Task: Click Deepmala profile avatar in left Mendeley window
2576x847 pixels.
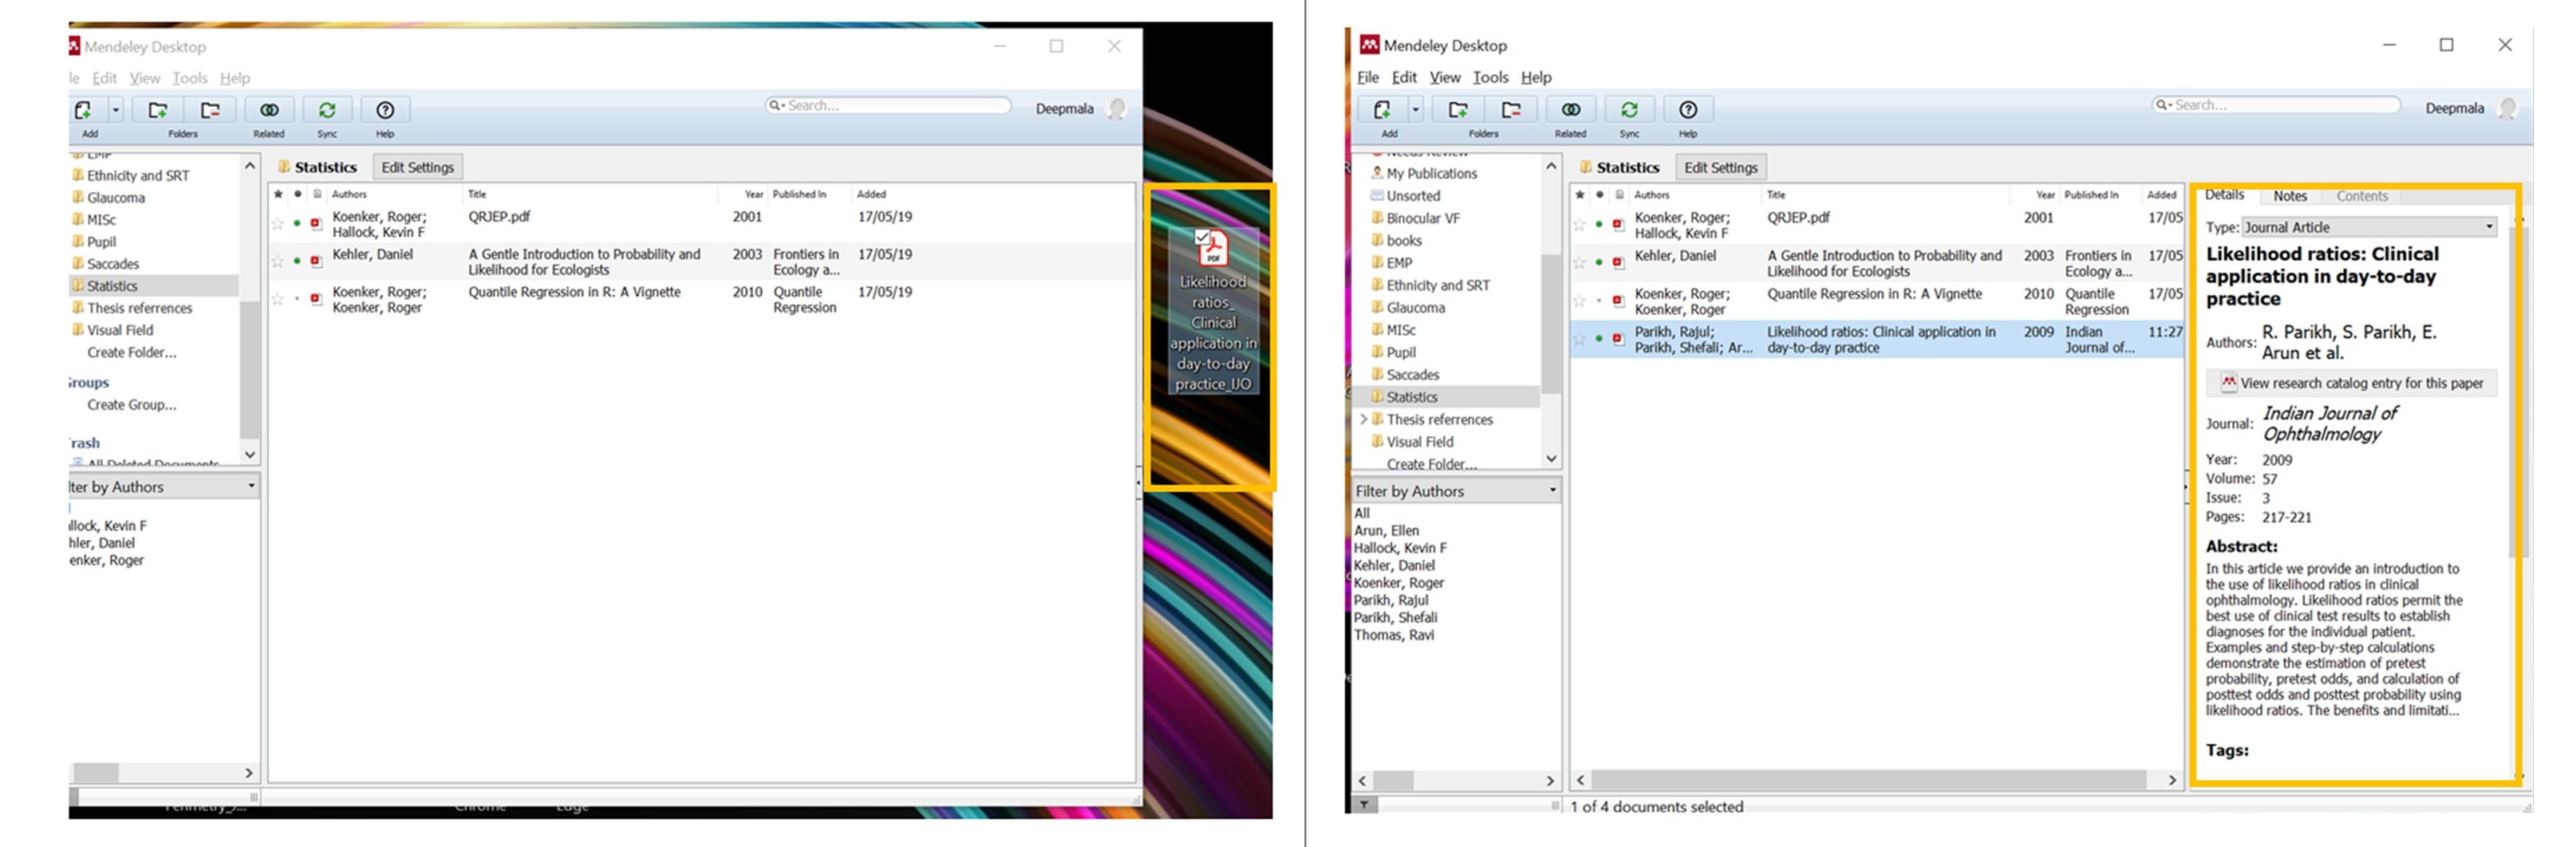Action: pos(1117,109)
